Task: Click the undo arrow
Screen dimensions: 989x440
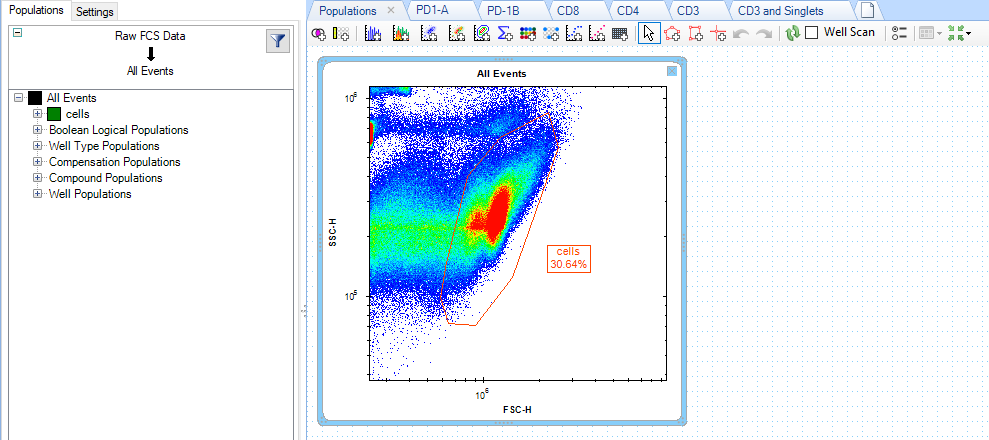Action: [x=741, y=34]
